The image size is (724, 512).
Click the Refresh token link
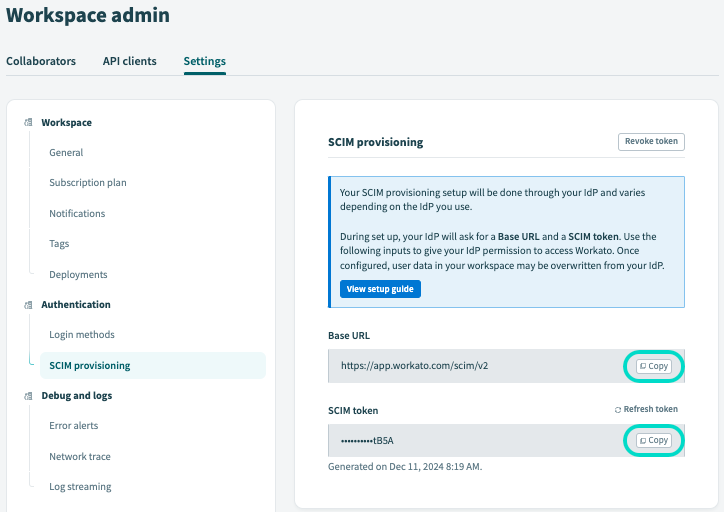[x=646, y=409]
